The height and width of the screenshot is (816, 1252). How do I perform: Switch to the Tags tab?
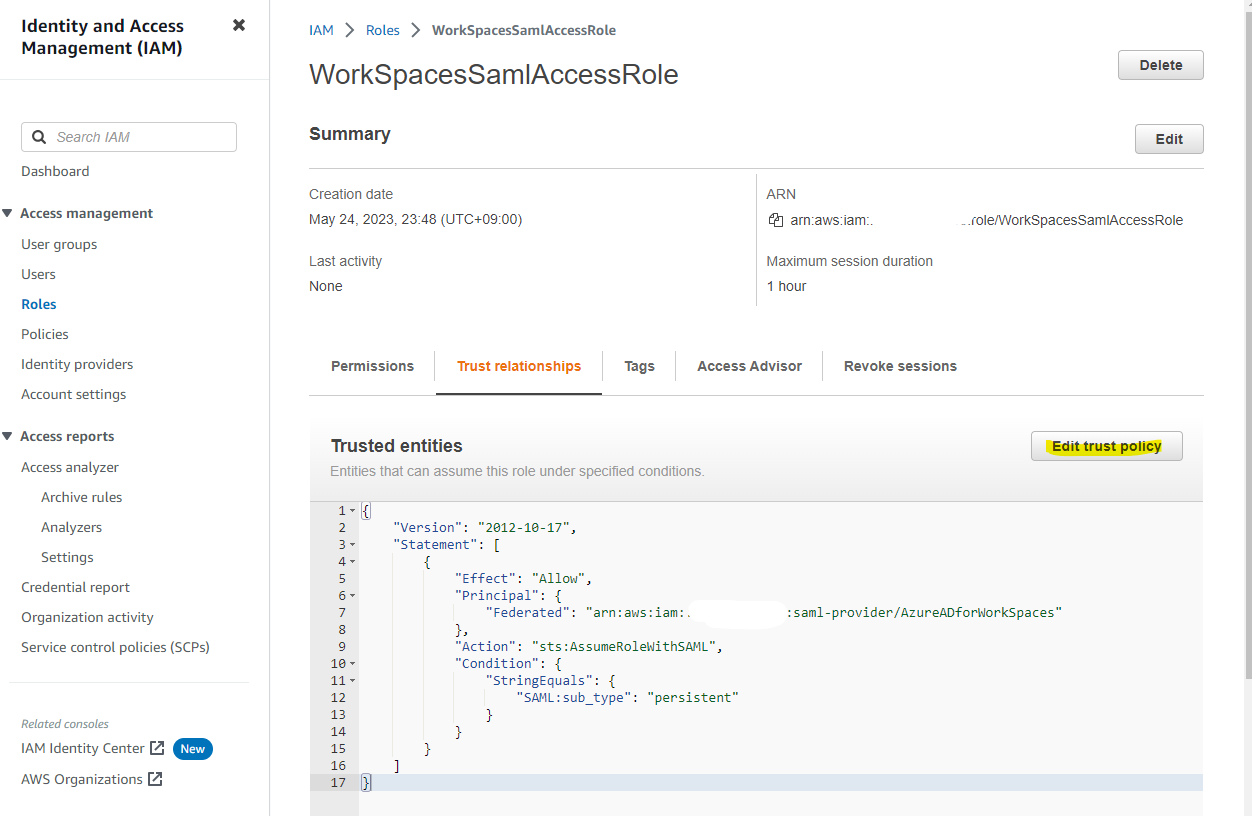click(x=638, y=366)
